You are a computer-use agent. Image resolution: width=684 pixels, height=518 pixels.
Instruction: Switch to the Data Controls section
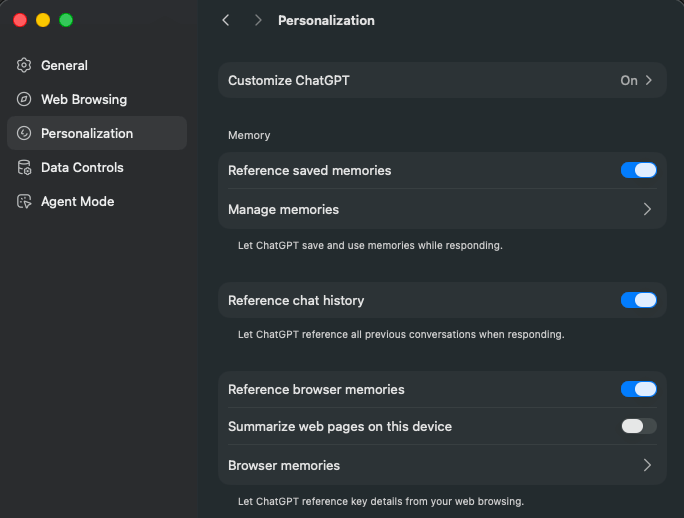82,167
